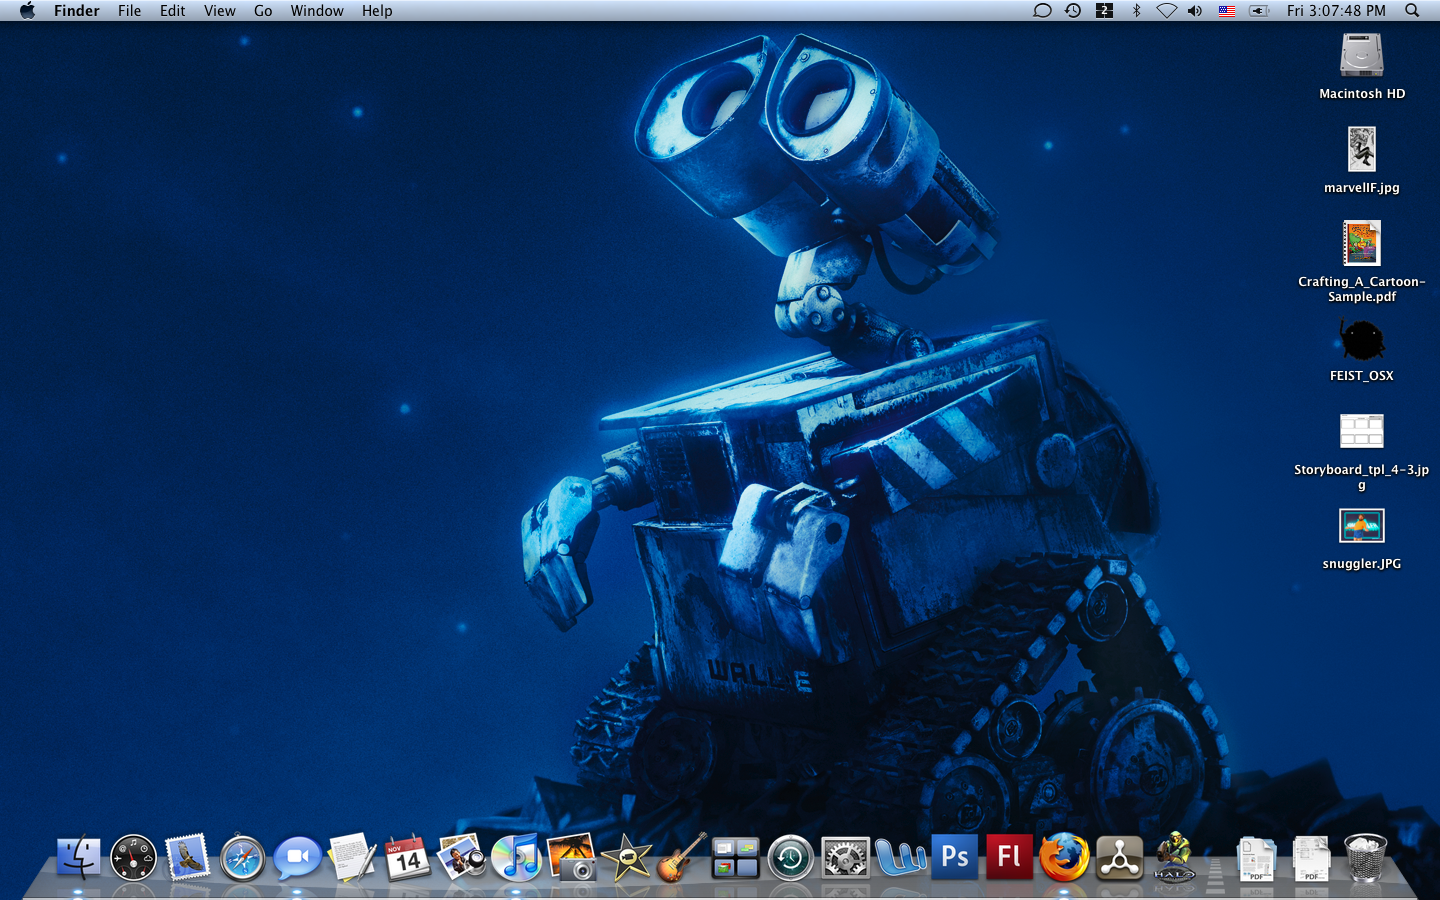Image resolution: width=1440 pixels, height=900 pixels.
Task: Launch Preview from the dock
Action: click(x=462, y=857)
